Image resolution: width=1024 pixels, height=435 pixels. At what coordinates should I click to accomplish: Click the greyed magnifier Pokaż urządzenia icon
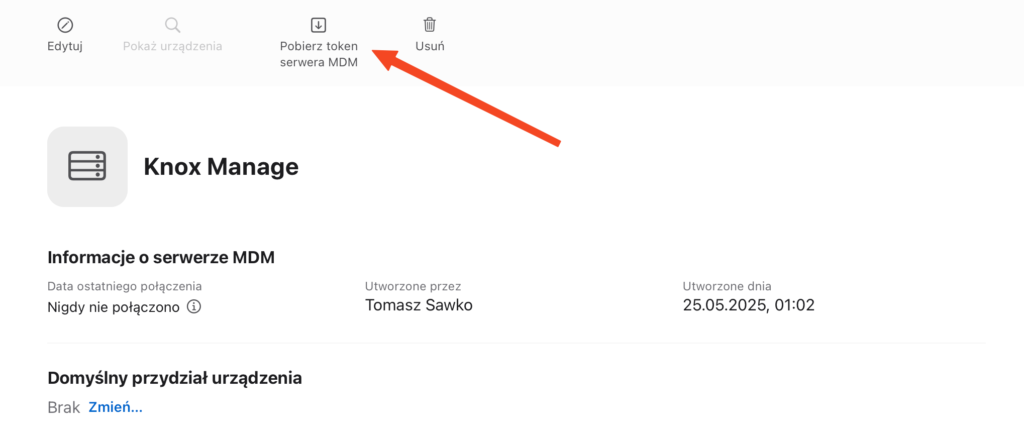(x=172, y=25)
